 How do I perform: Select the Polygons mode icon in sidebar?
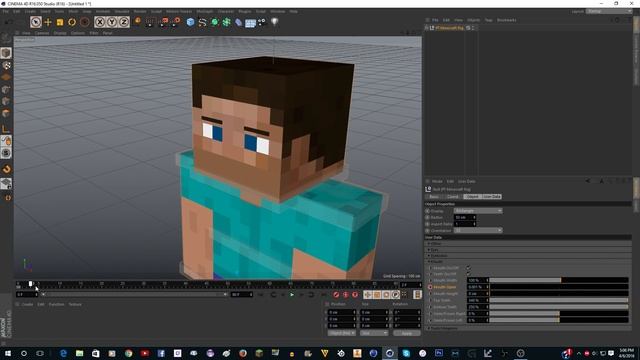point(6,113)
